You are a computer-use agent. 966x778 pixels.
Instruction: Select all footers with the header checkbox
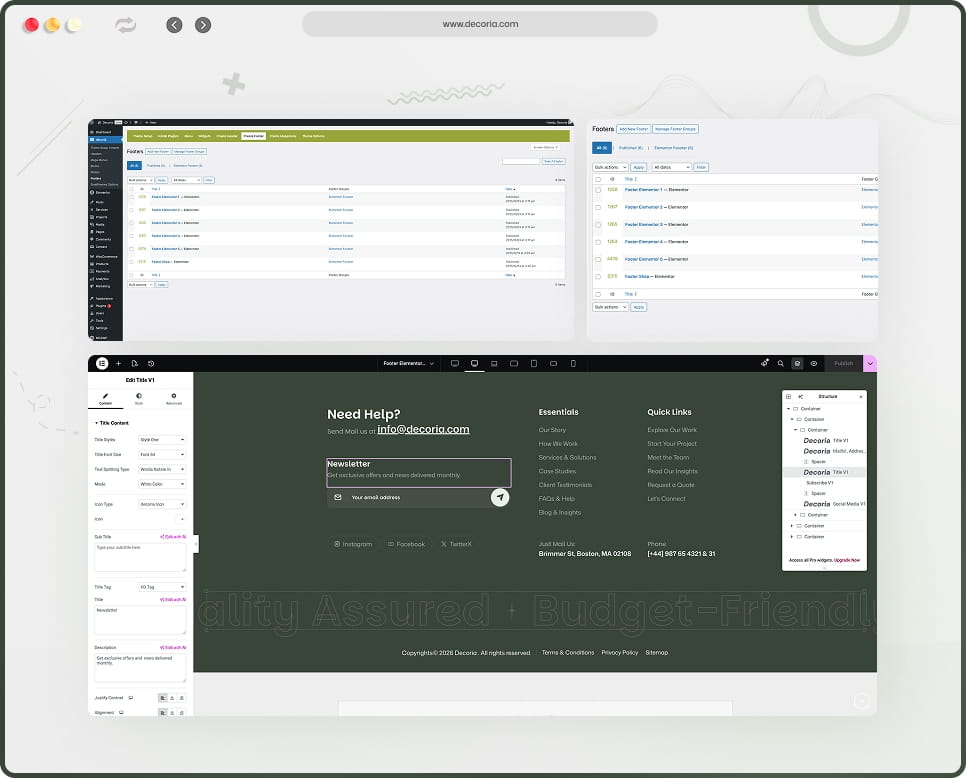coord(598,179)
